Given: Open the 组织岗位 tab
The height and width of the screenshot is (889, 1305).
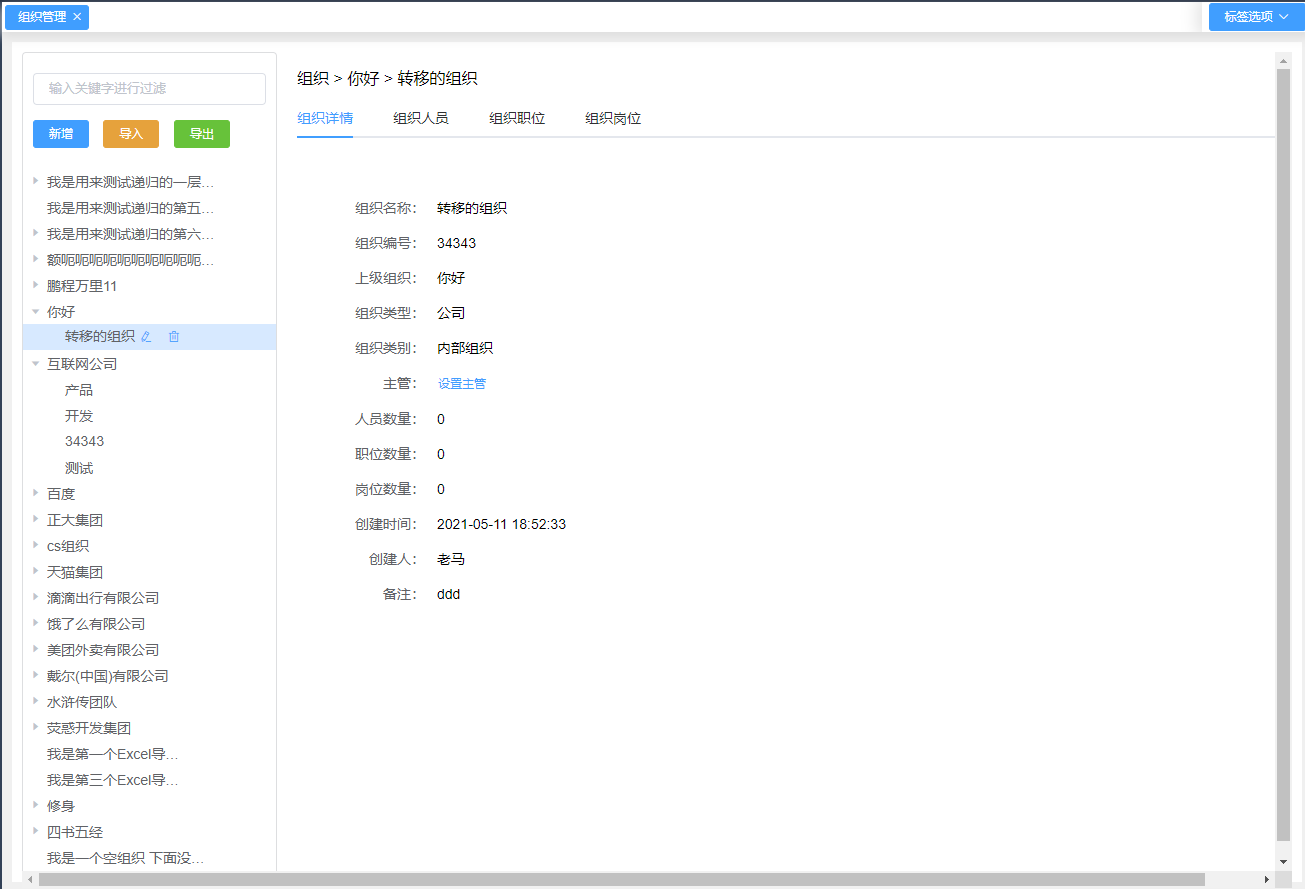Looking at the screenshot, I should 612,118.
